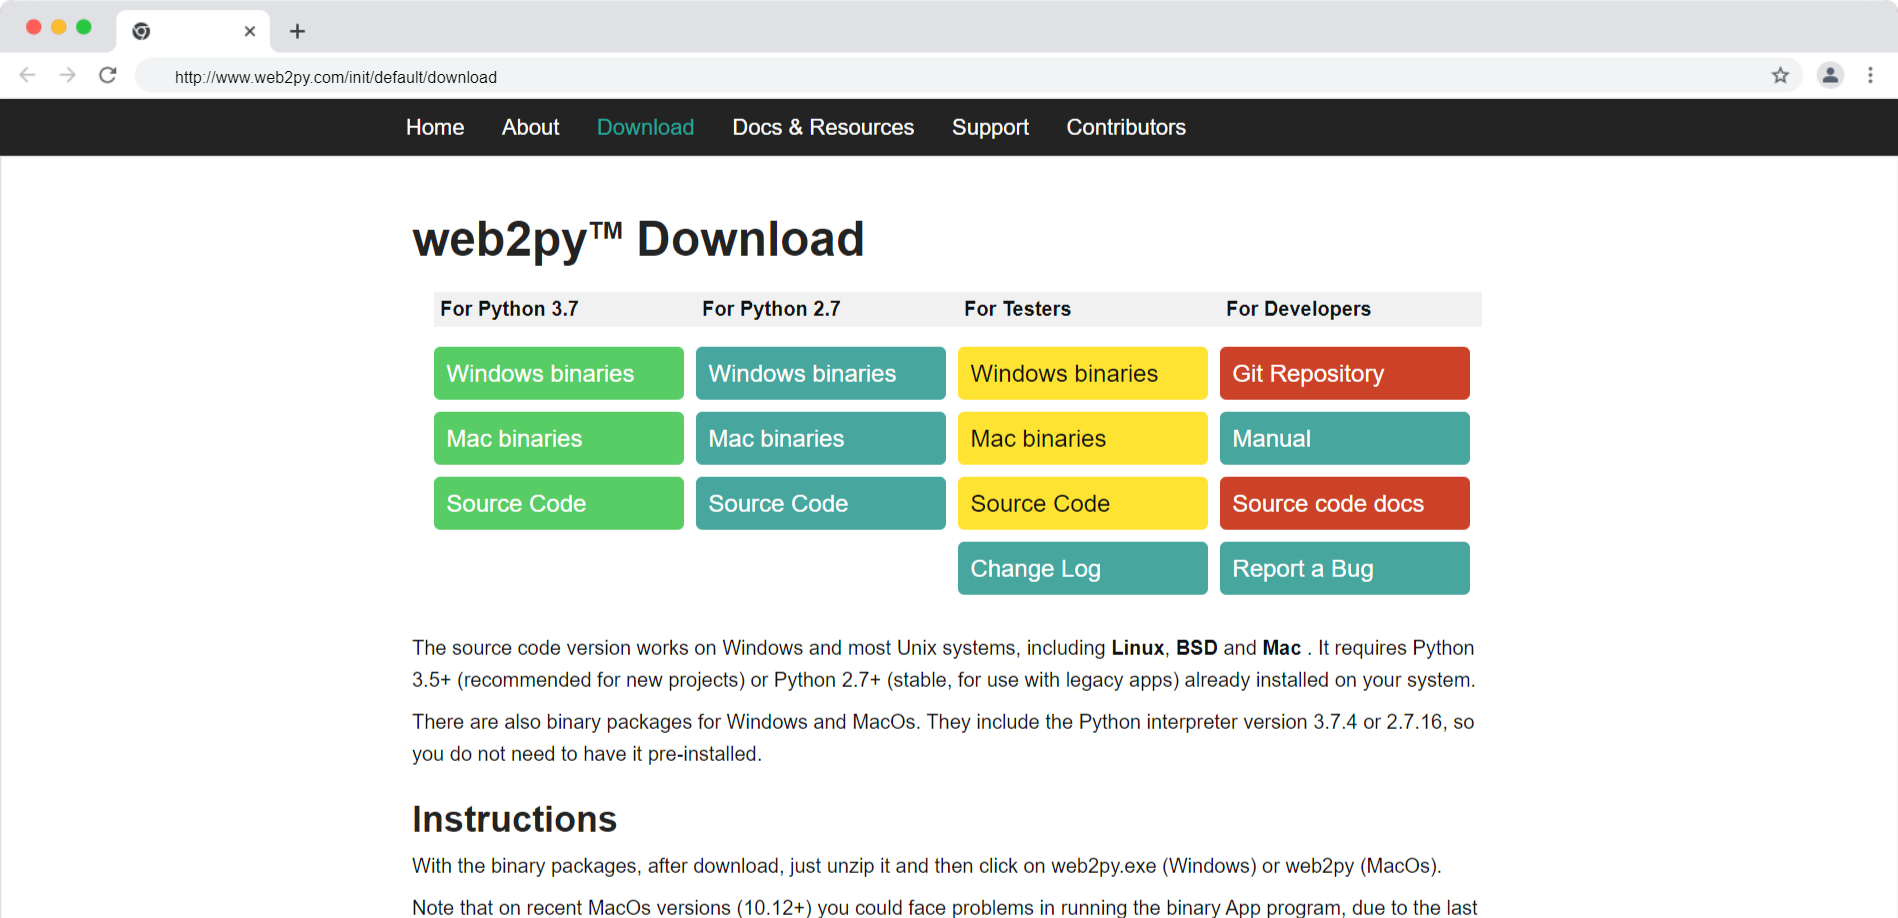Image resolution: width=1898 pixels, height=918 pixels.
Task: Close the current browser tab
Action: click(x=250, y=31)
